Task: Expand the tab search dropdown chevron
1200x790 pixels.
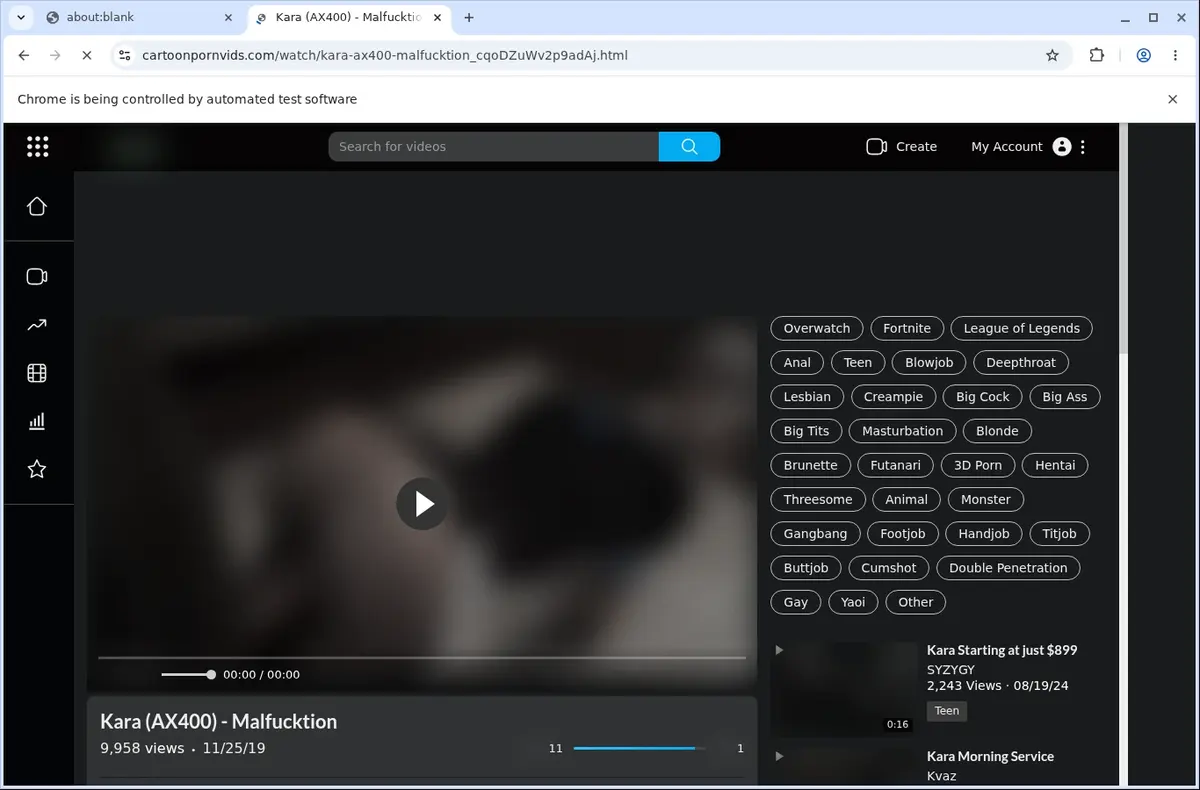Action: point(20,17)
